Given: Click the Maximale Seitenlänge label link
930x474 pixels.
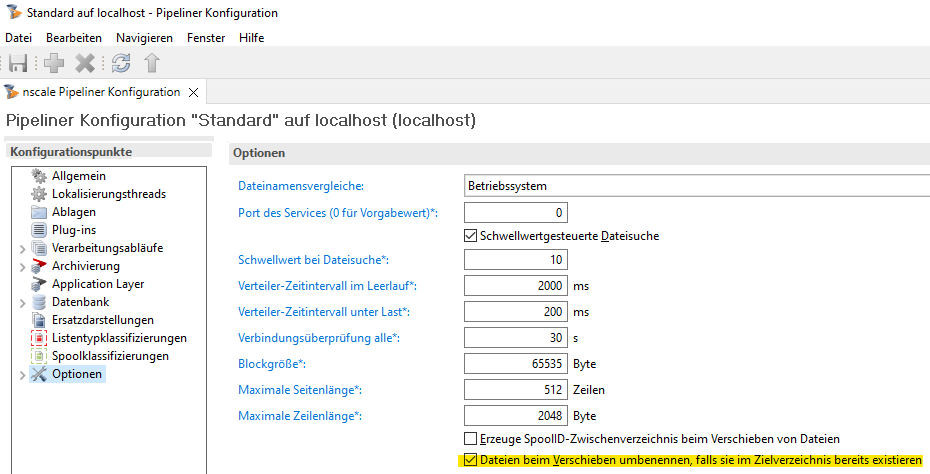Looking at the screenshot, I should click(299, 388).
